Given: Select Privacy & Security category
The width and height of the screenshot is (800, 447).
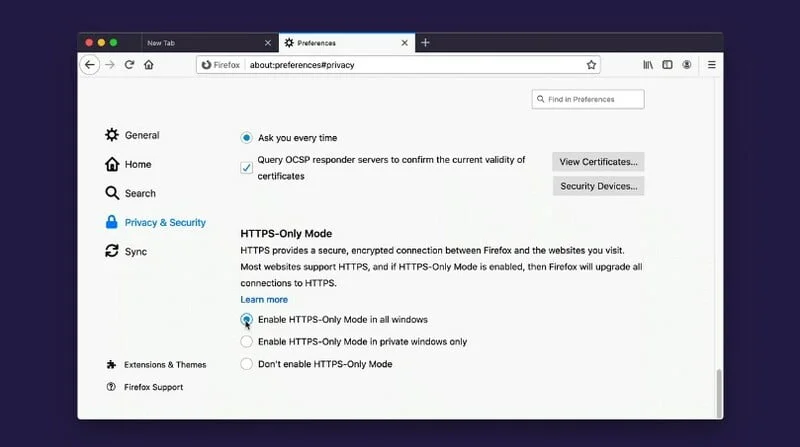Looking at the screenshot, I should (x=155, y=222).
